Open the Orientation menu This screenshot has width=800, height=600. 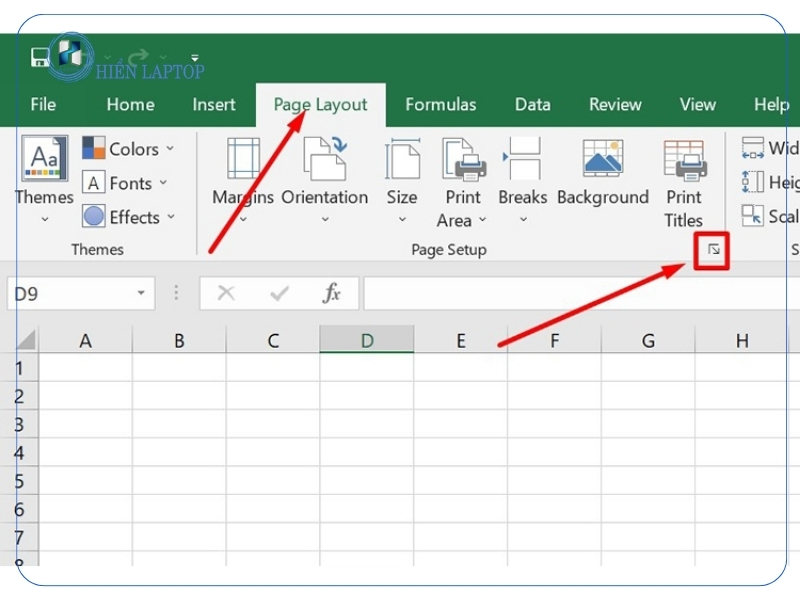(324, 180)
